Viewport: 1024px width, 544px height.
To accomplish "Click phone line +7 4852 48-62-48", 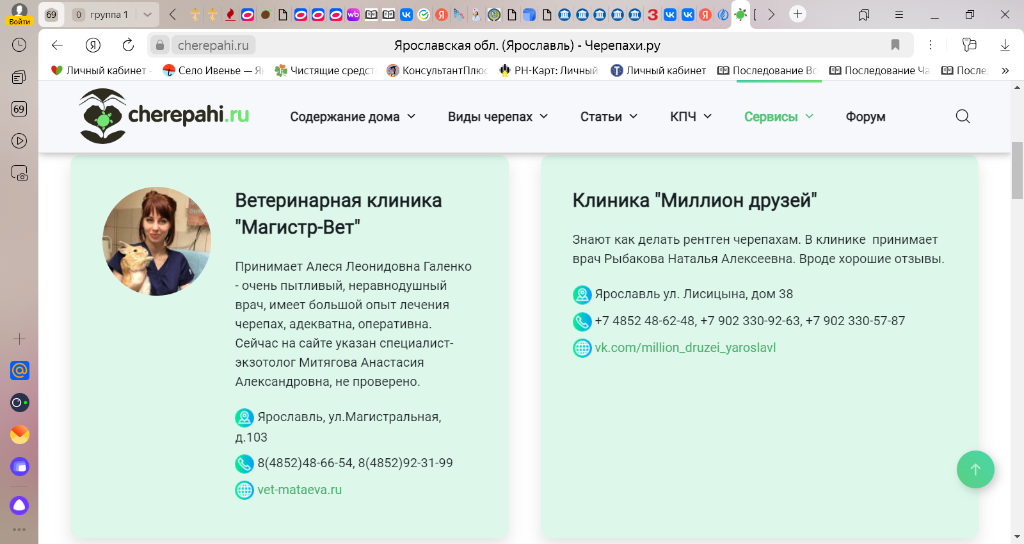I will 750,321.
